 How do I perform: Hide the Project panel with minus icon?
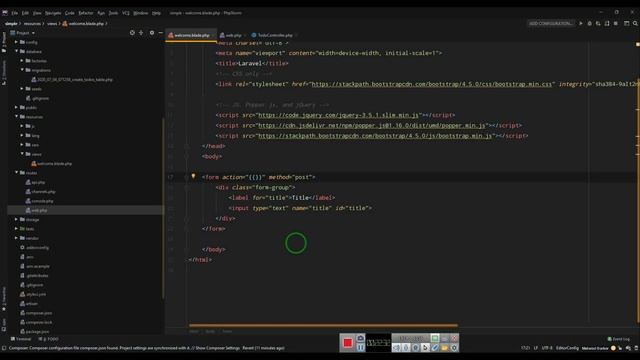tap(160, 33)
